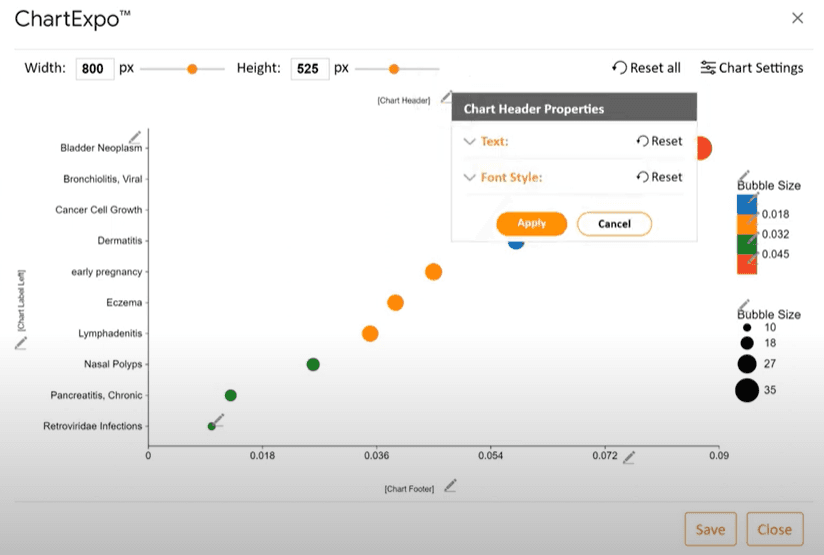824x555 pixels.
Task: Click the green legend color swatch
Action: click(x=747, y=244)
